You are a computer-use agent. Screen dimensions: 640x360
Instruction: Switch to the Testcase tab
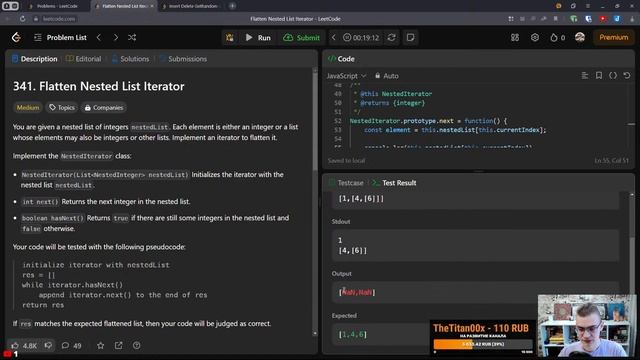coord(346,183)
